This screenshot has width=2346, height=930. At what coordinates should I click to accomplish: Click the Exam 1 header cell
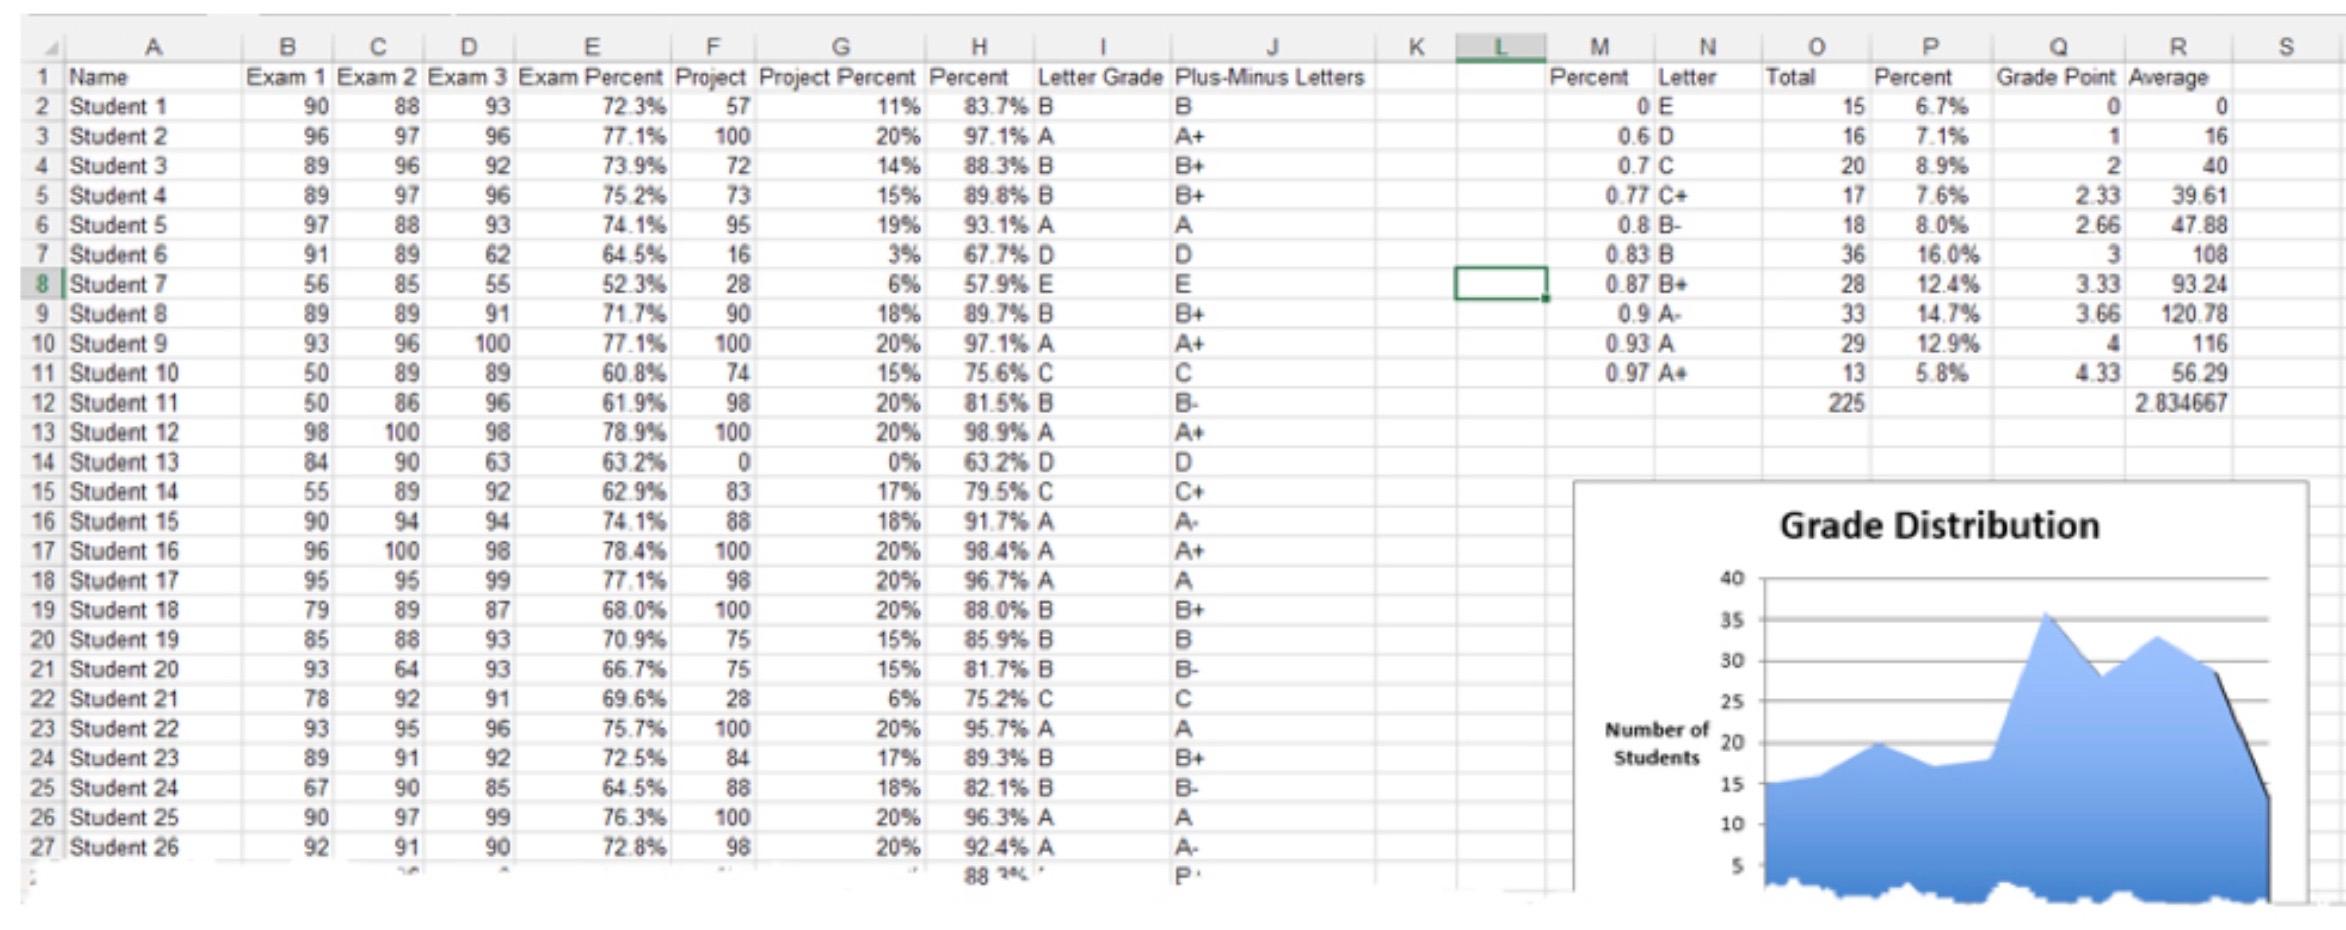pyautogui.click(x=286, y=77)
